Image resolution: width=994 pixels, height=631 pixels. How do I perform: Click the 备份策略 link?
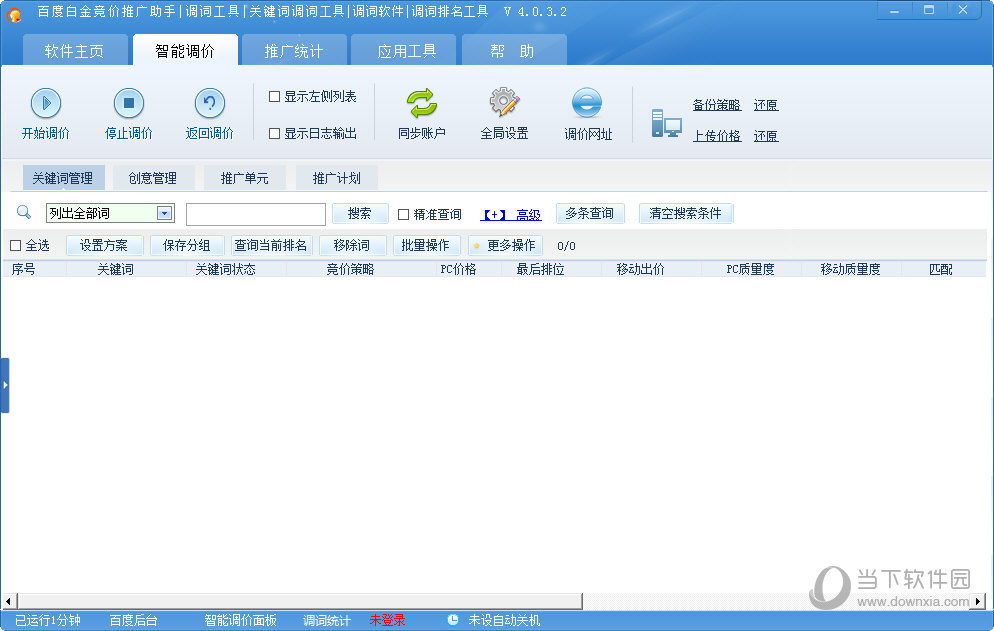click(x=717, y=105)
